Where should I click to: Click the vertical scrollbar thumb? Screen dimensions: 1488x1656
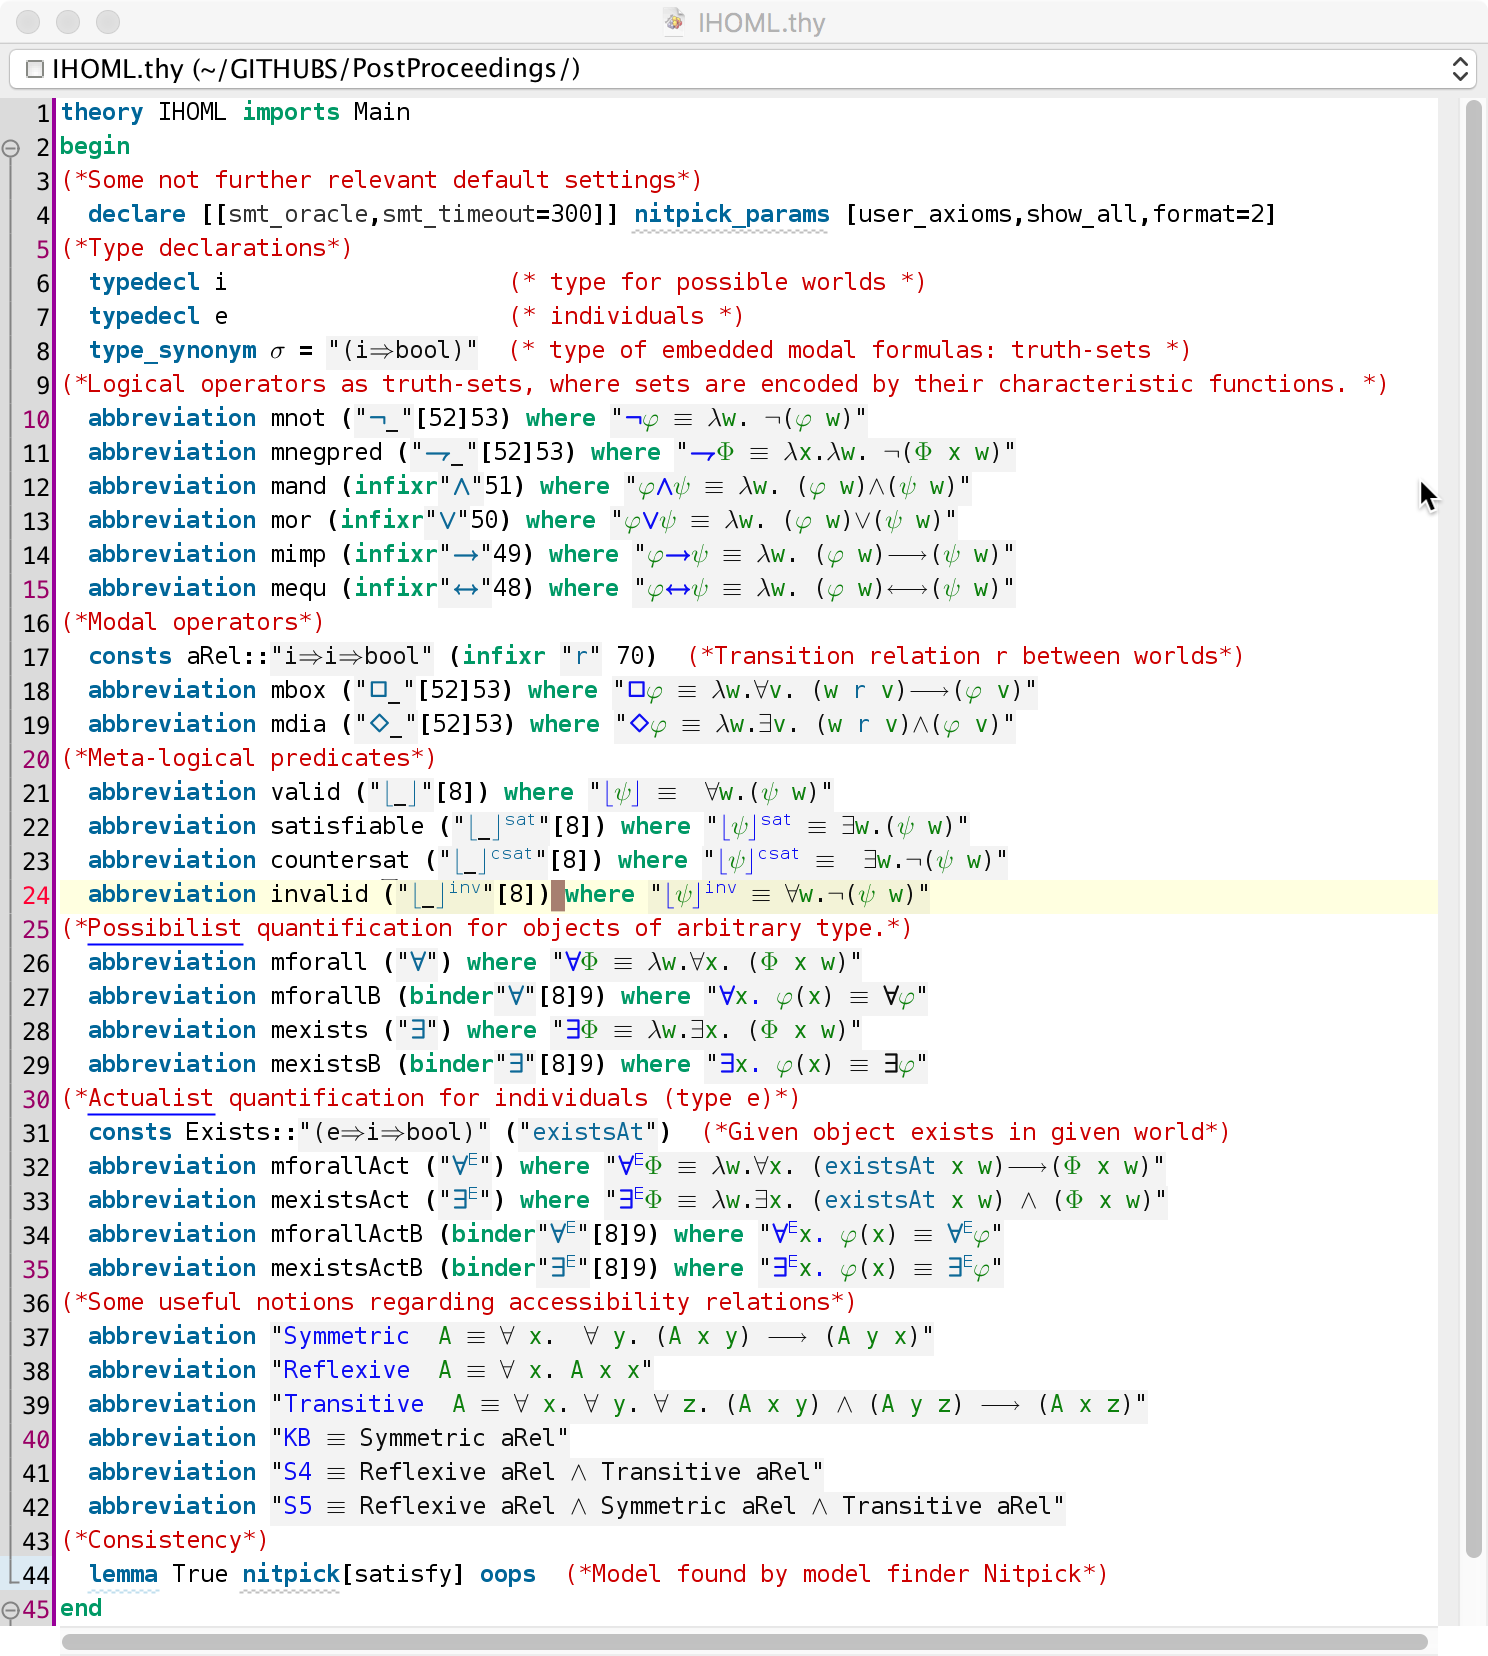point(1473,828)
